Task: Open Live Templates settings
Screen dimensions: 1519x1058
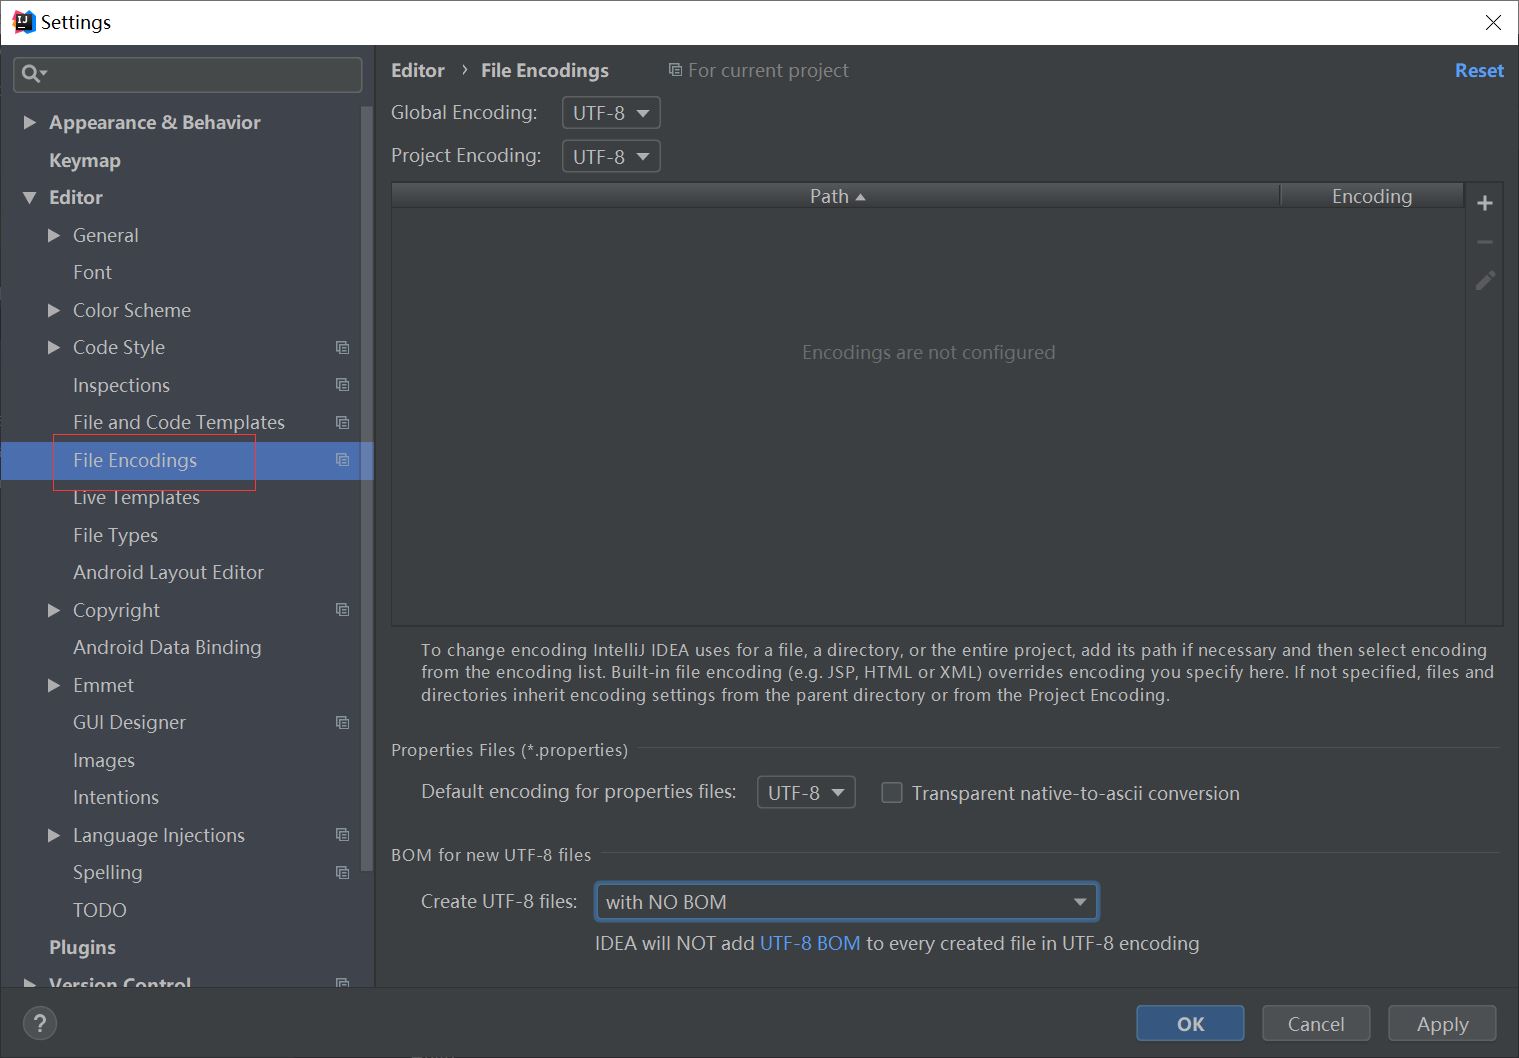Action: 136,497
